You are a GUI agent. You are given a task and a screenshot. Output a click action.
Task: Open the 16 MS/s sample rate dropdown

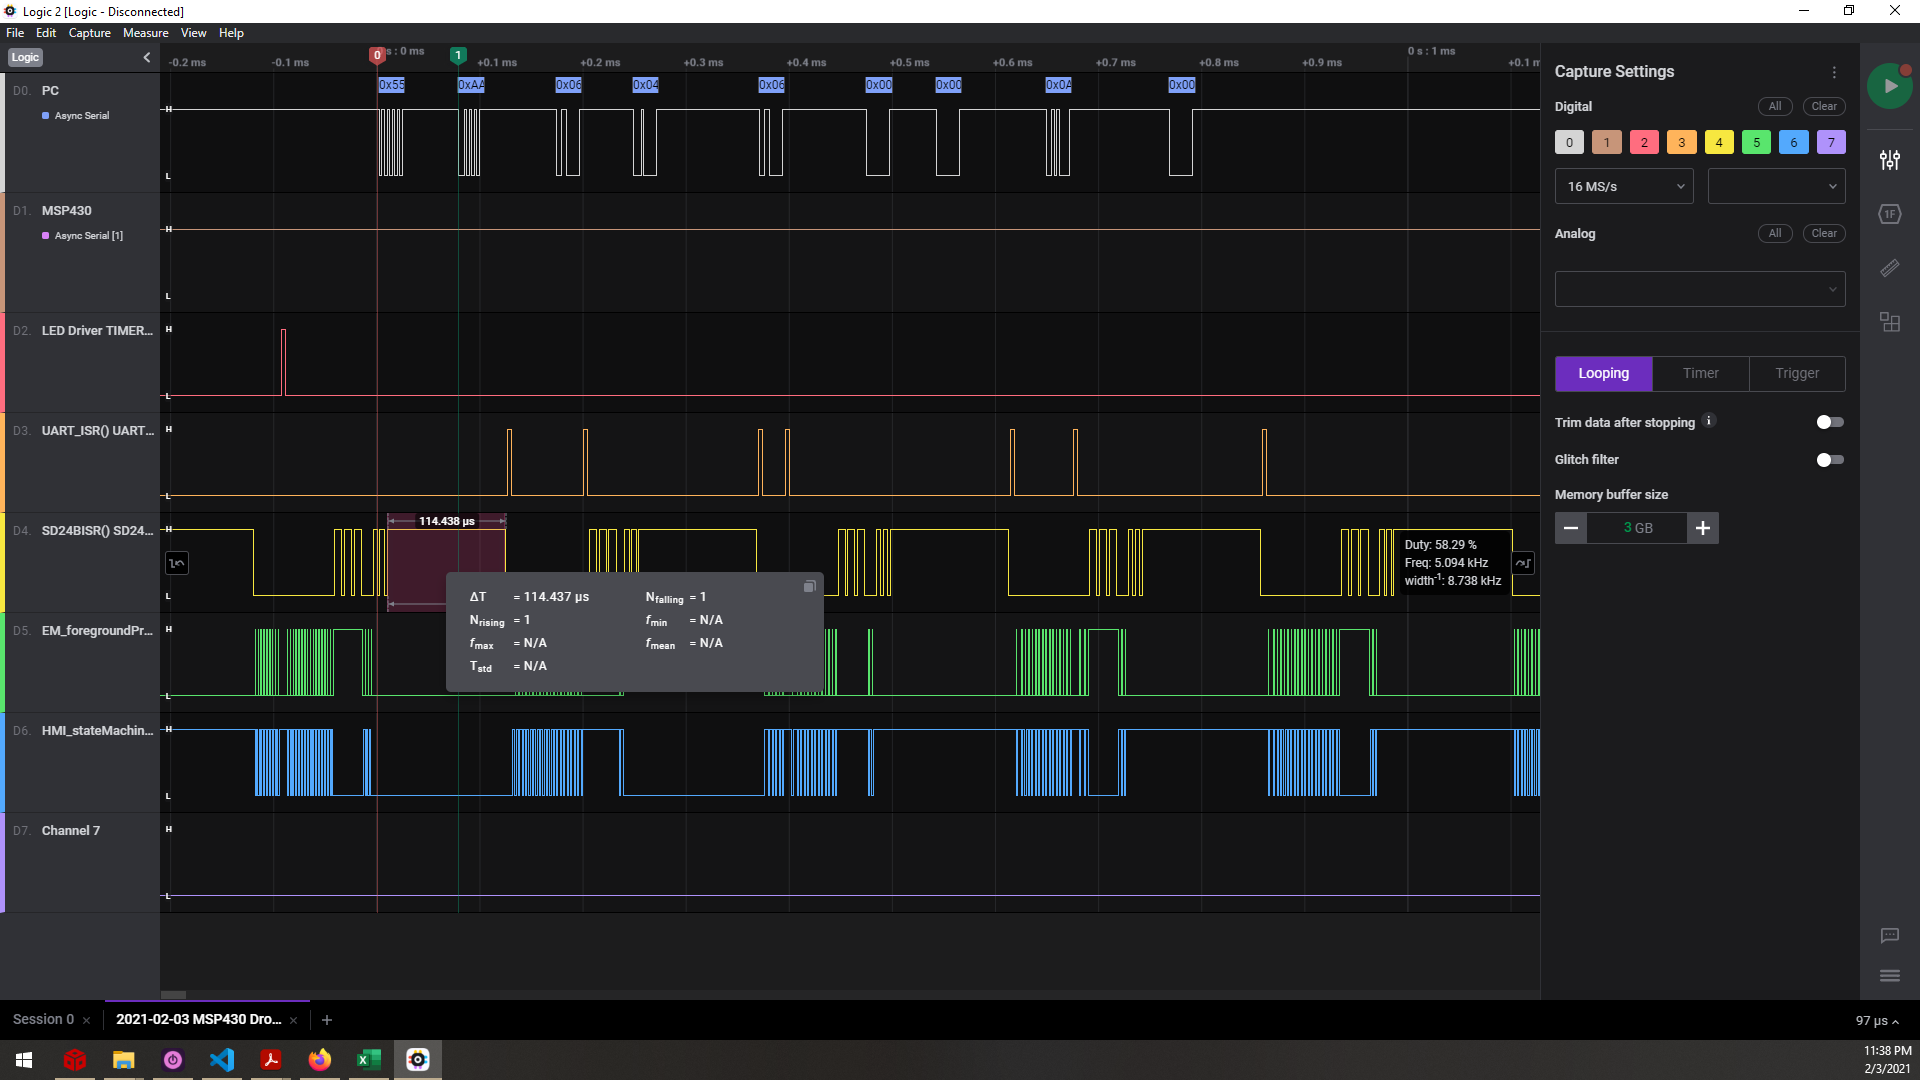[x=1623, y=187]
